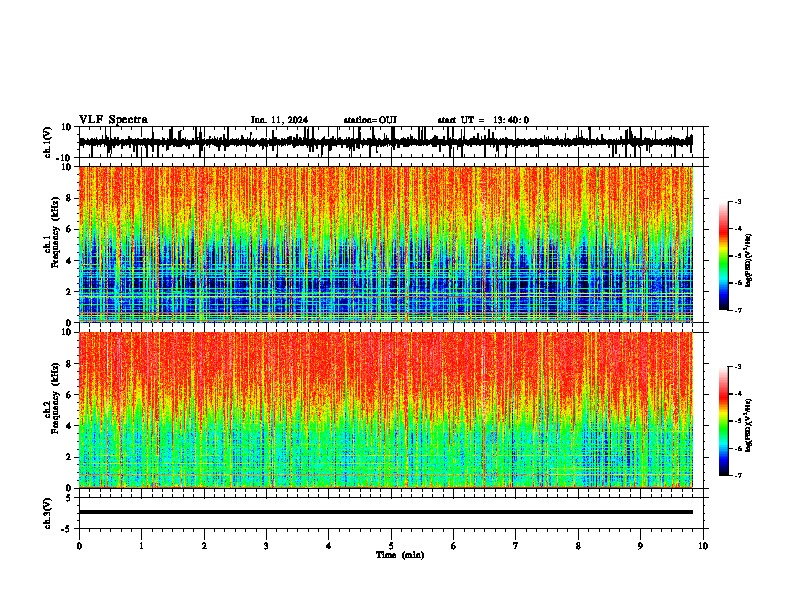
Task: Select the date text "Jan. 11, 2024"
Action: 279,120
